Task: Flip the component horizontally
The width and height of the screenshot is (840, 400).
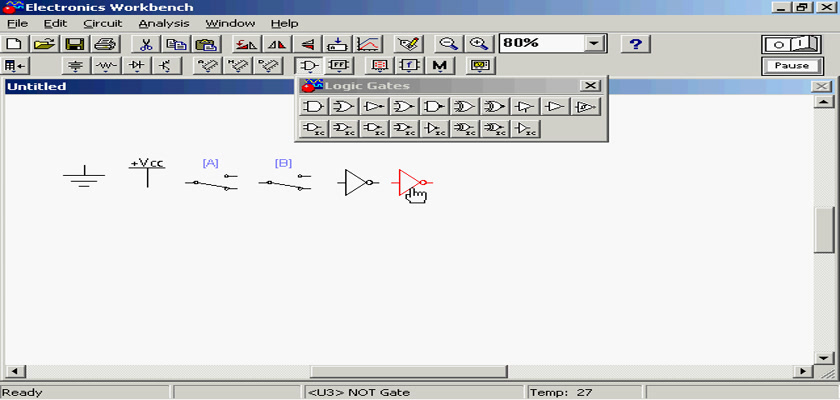Action: click(x=277, y=44)
